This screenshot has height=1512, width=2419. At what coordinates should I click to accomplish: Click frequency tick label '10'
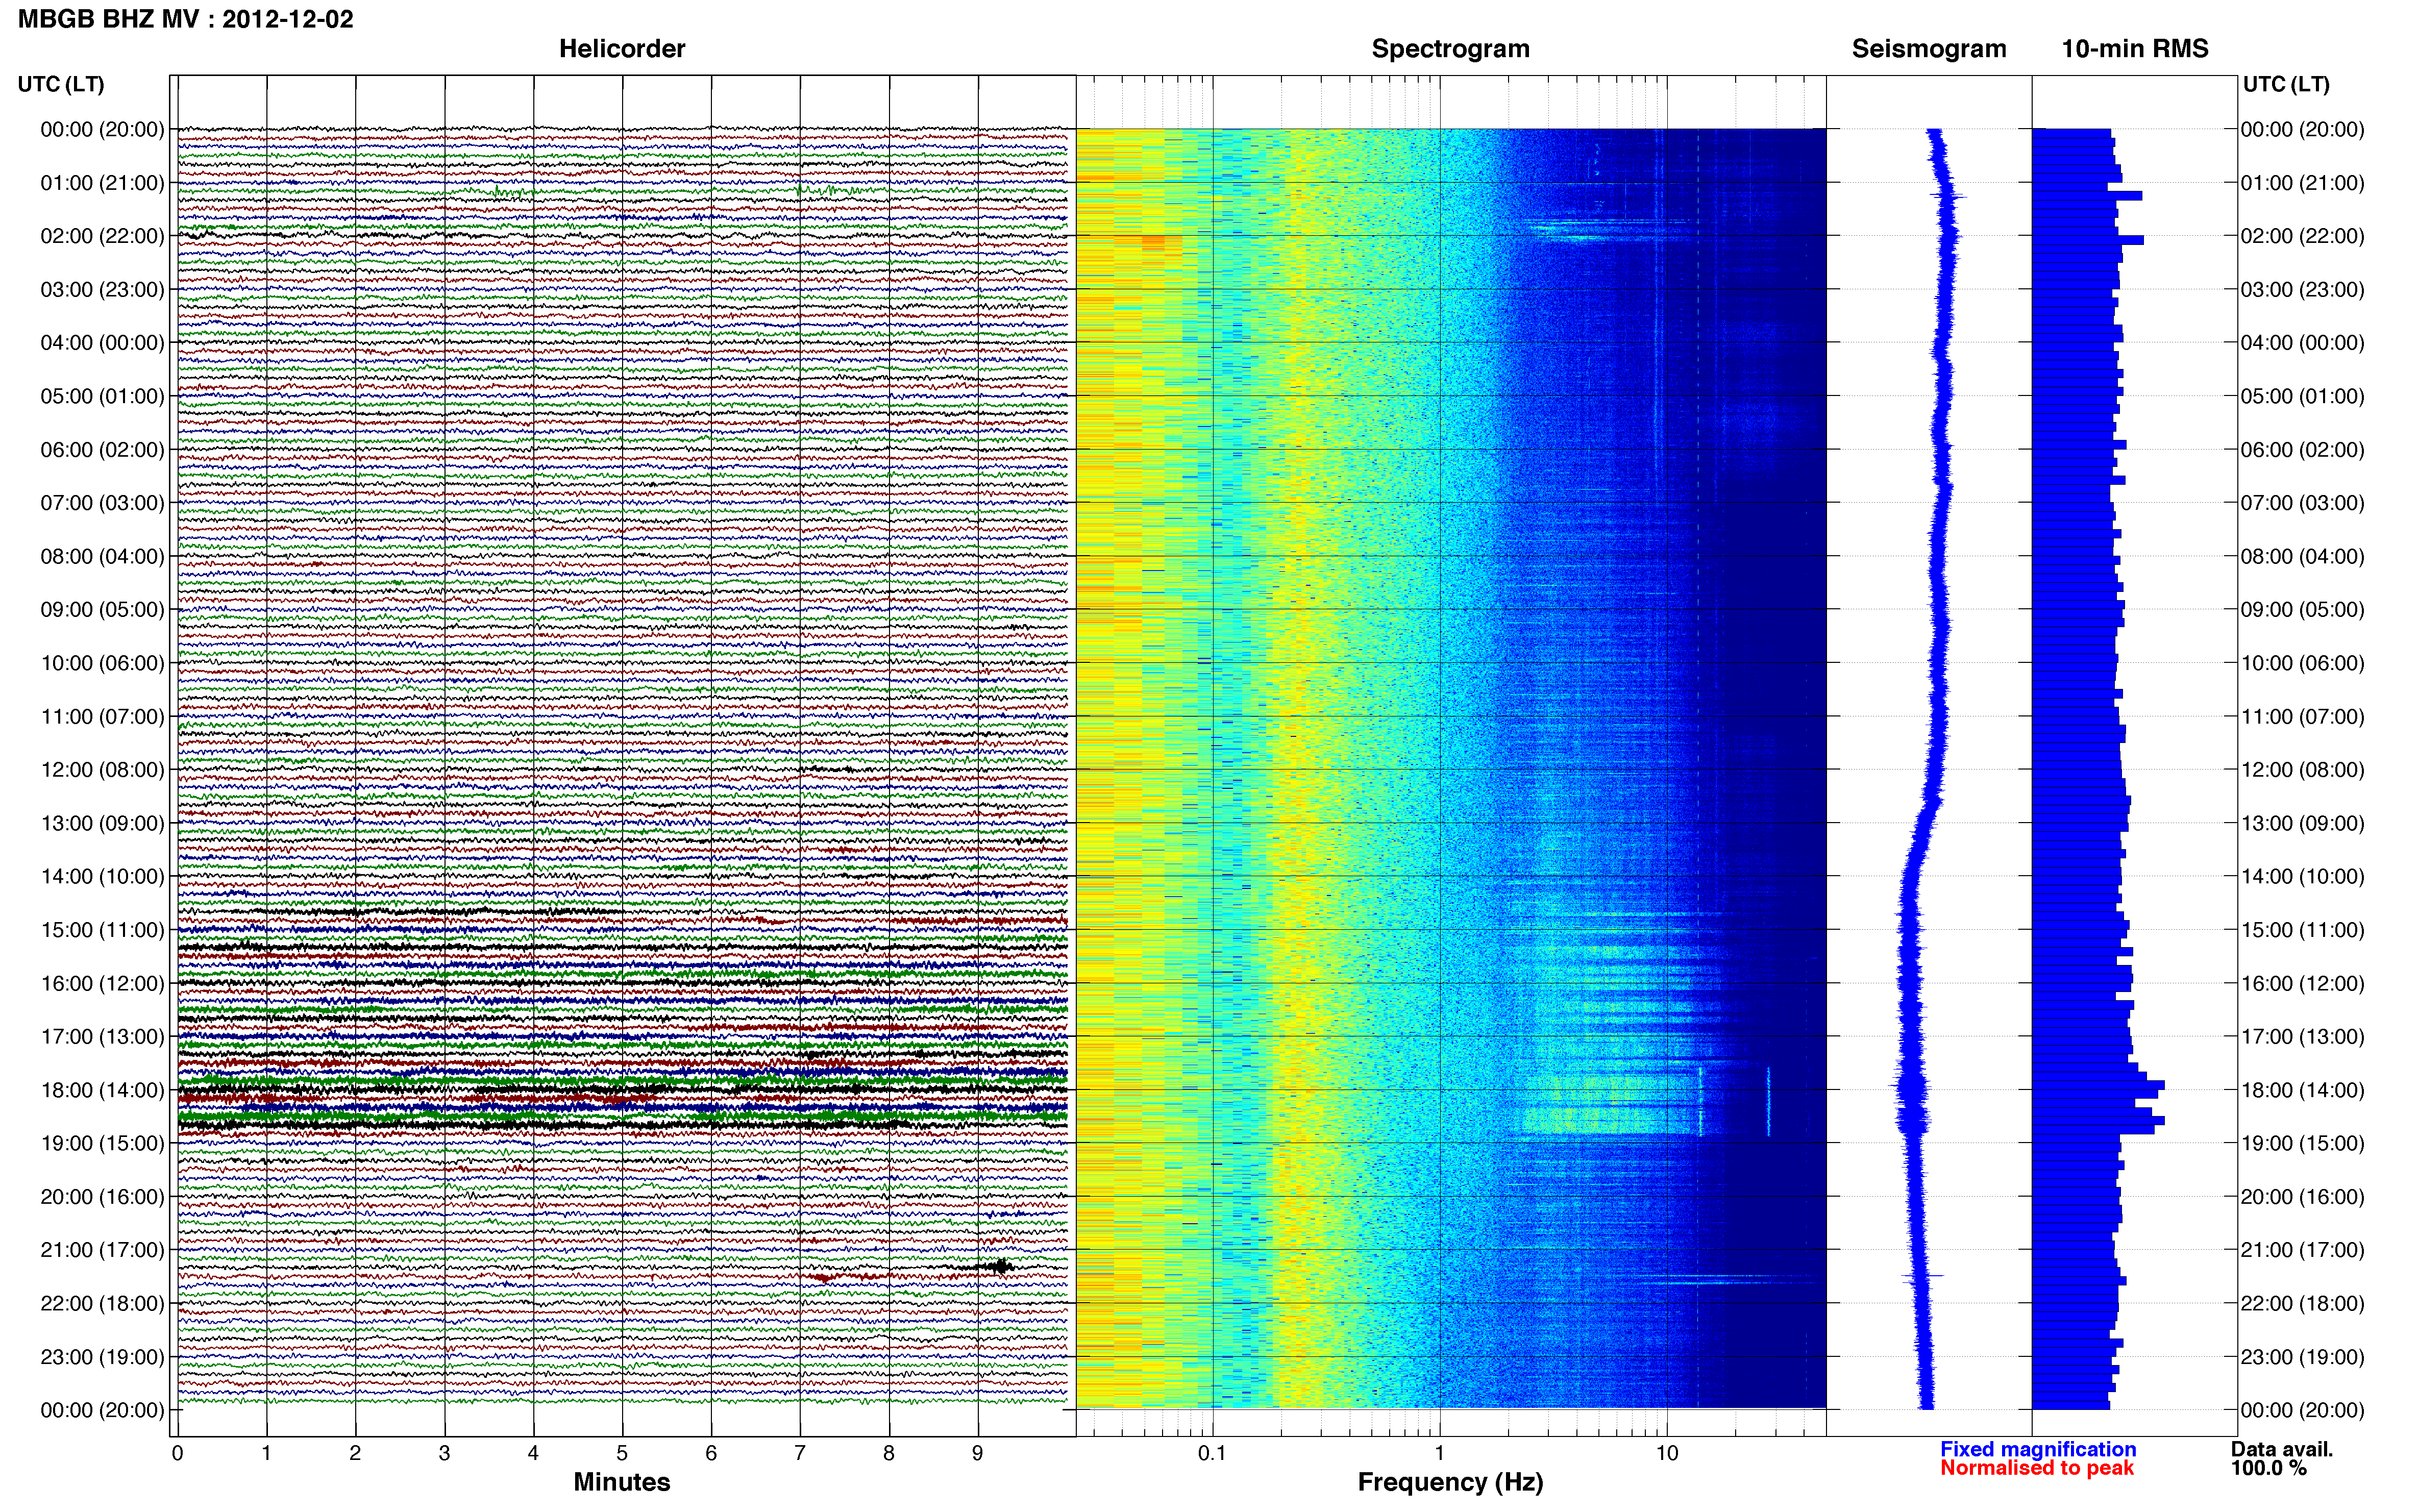coord(1667,1454)
